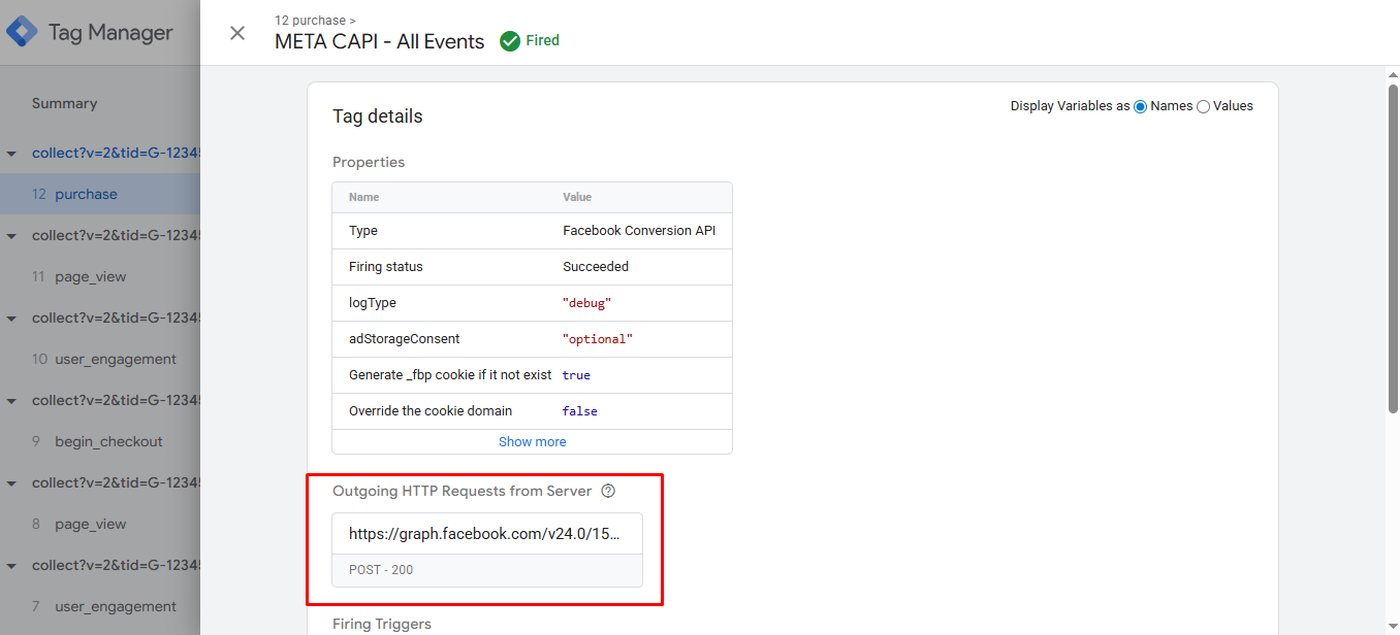Click the Facebook Conversion API type value
1400x635 pixels.
pos(639,230)
